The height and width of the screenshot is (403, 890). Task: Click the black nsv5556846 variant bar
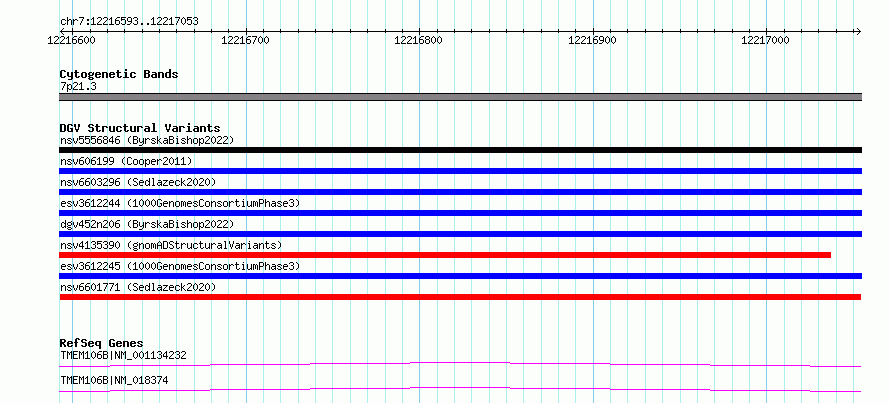(x=461, y=150)
